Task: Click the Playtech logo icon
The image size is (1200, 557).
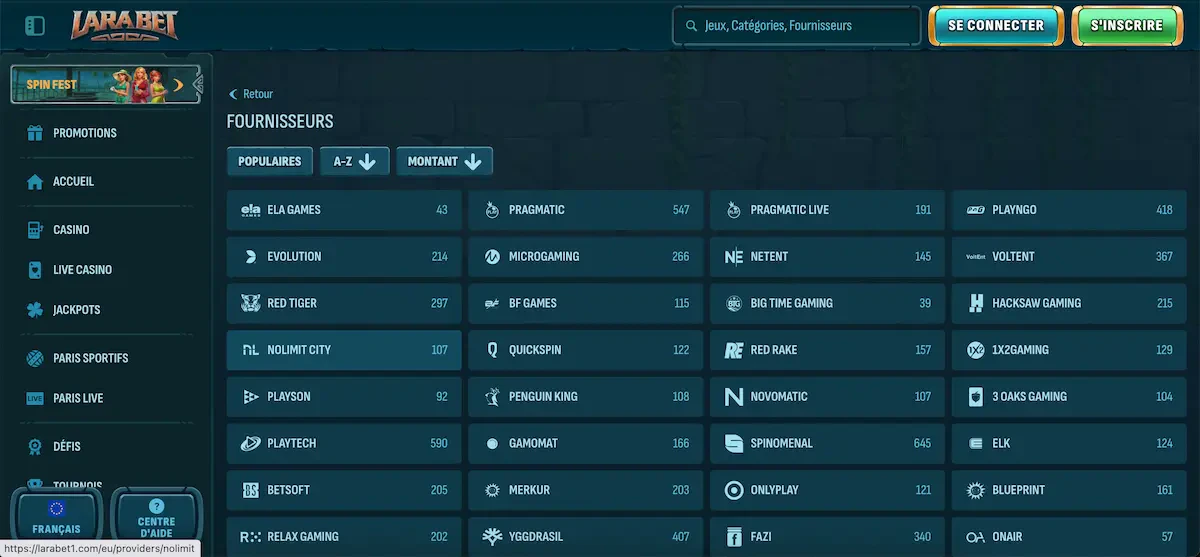Action: (x=250, y=443)
